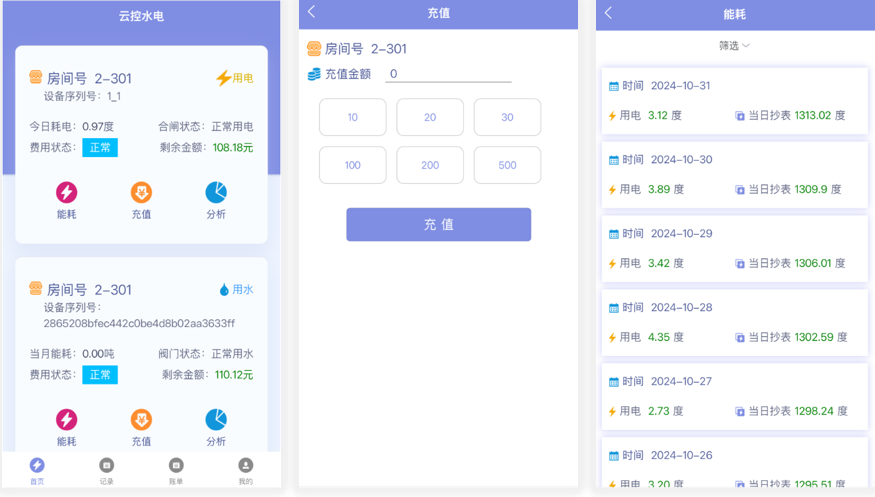Open 能耗 icon in water room card
The width and height of the screenshot is (875, 497).
66,420
